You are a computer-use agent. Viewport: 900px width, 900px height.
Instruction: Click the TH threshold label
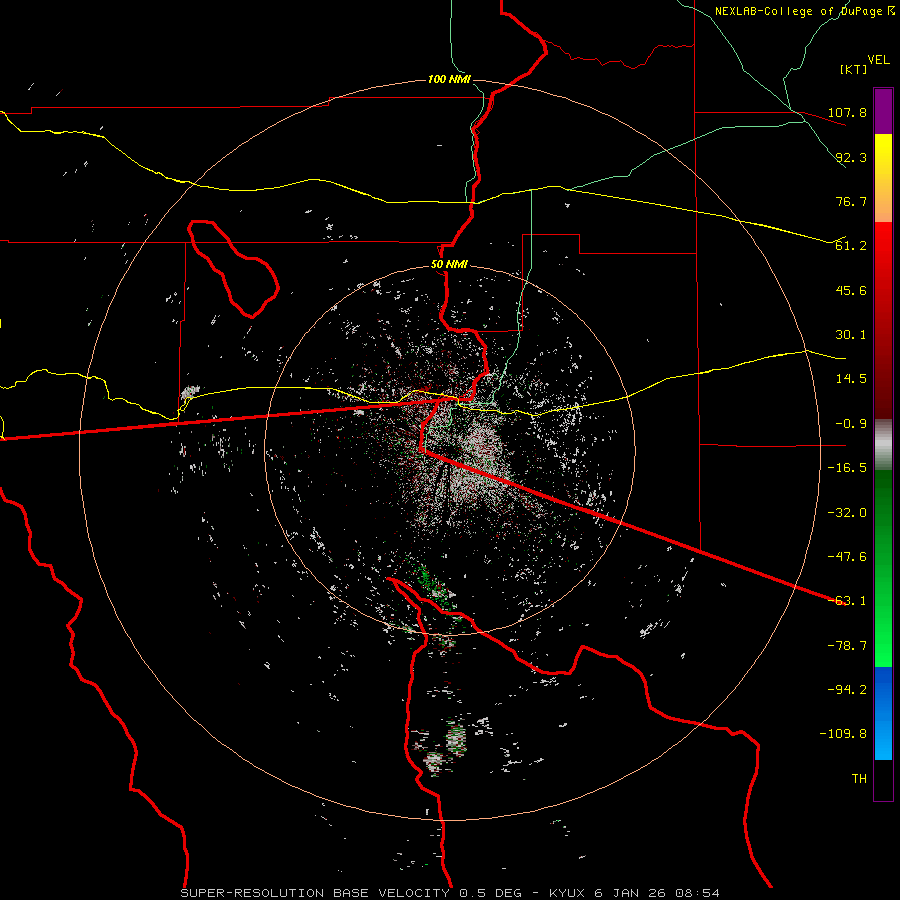[859, 779]
